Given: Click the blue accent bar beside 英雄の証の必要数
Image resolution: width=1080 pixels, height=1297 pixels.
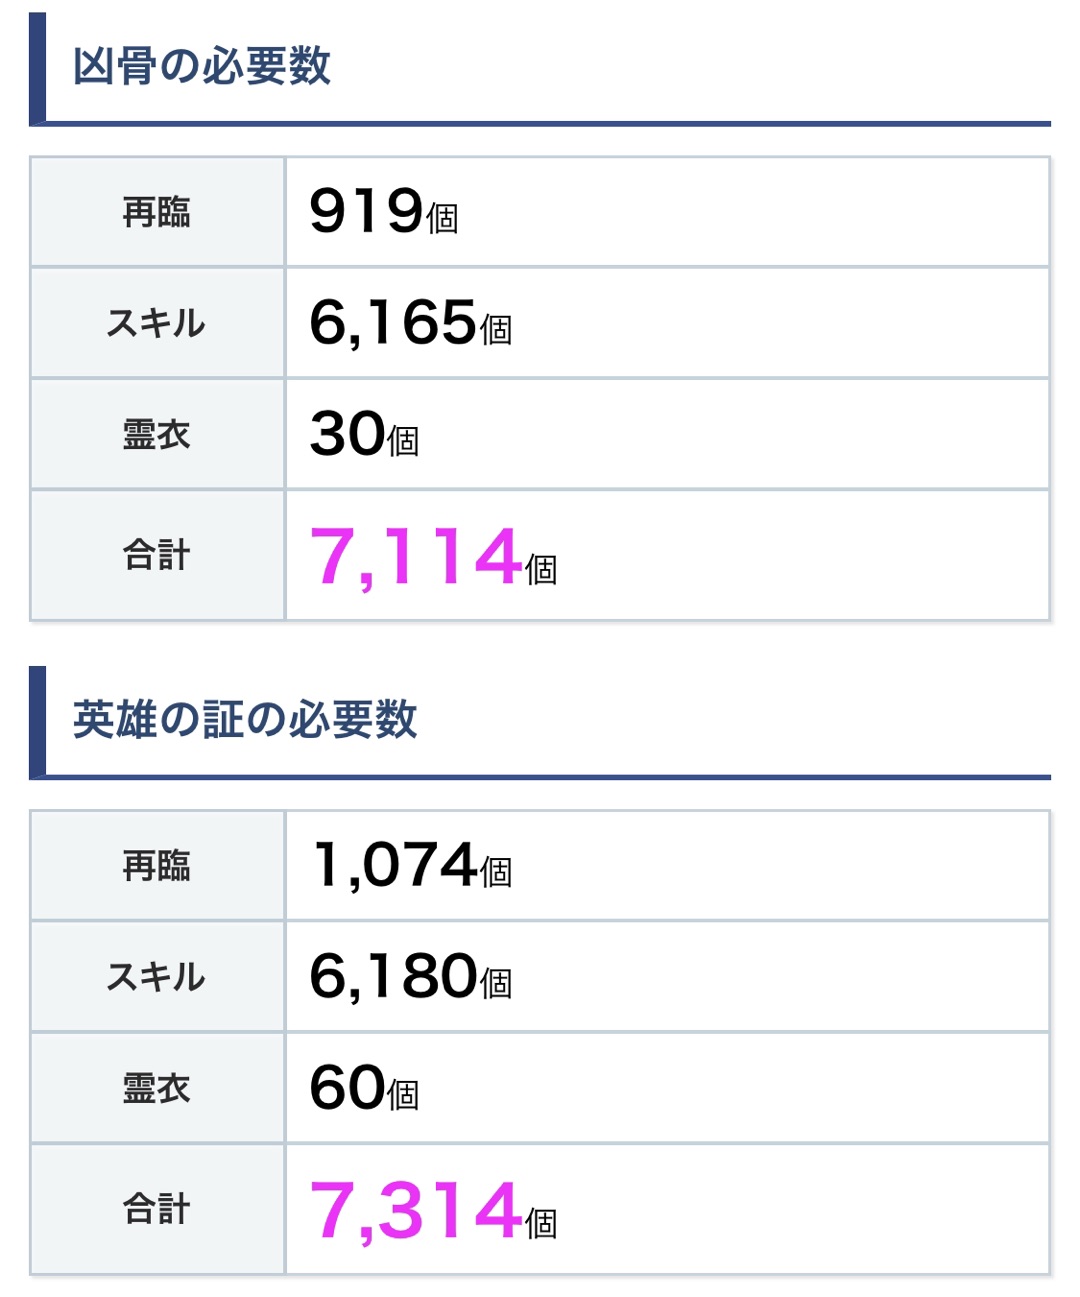Looking at the screenshot, I should (37, 721).
